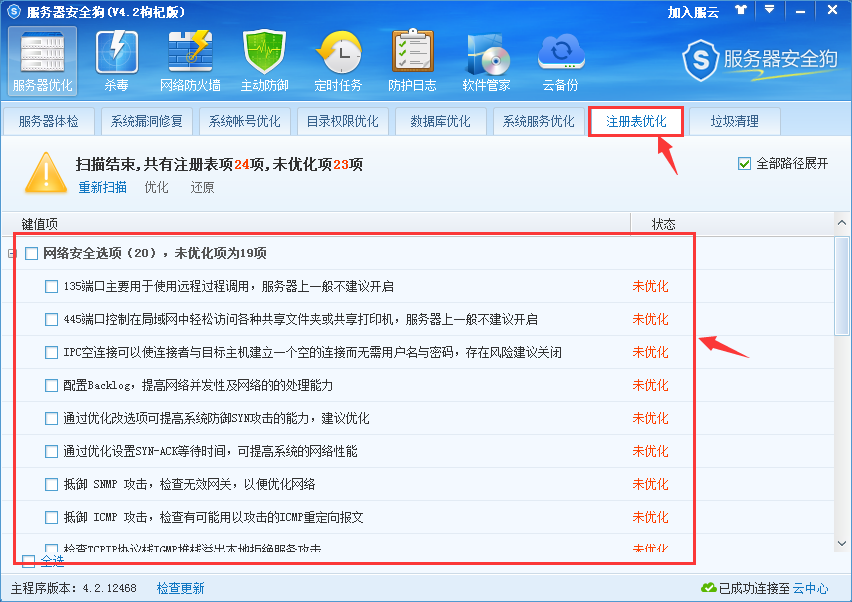Click the app shield icon in title bar
The height and width of the screenshot is (602, 852).
pos(14,11)
